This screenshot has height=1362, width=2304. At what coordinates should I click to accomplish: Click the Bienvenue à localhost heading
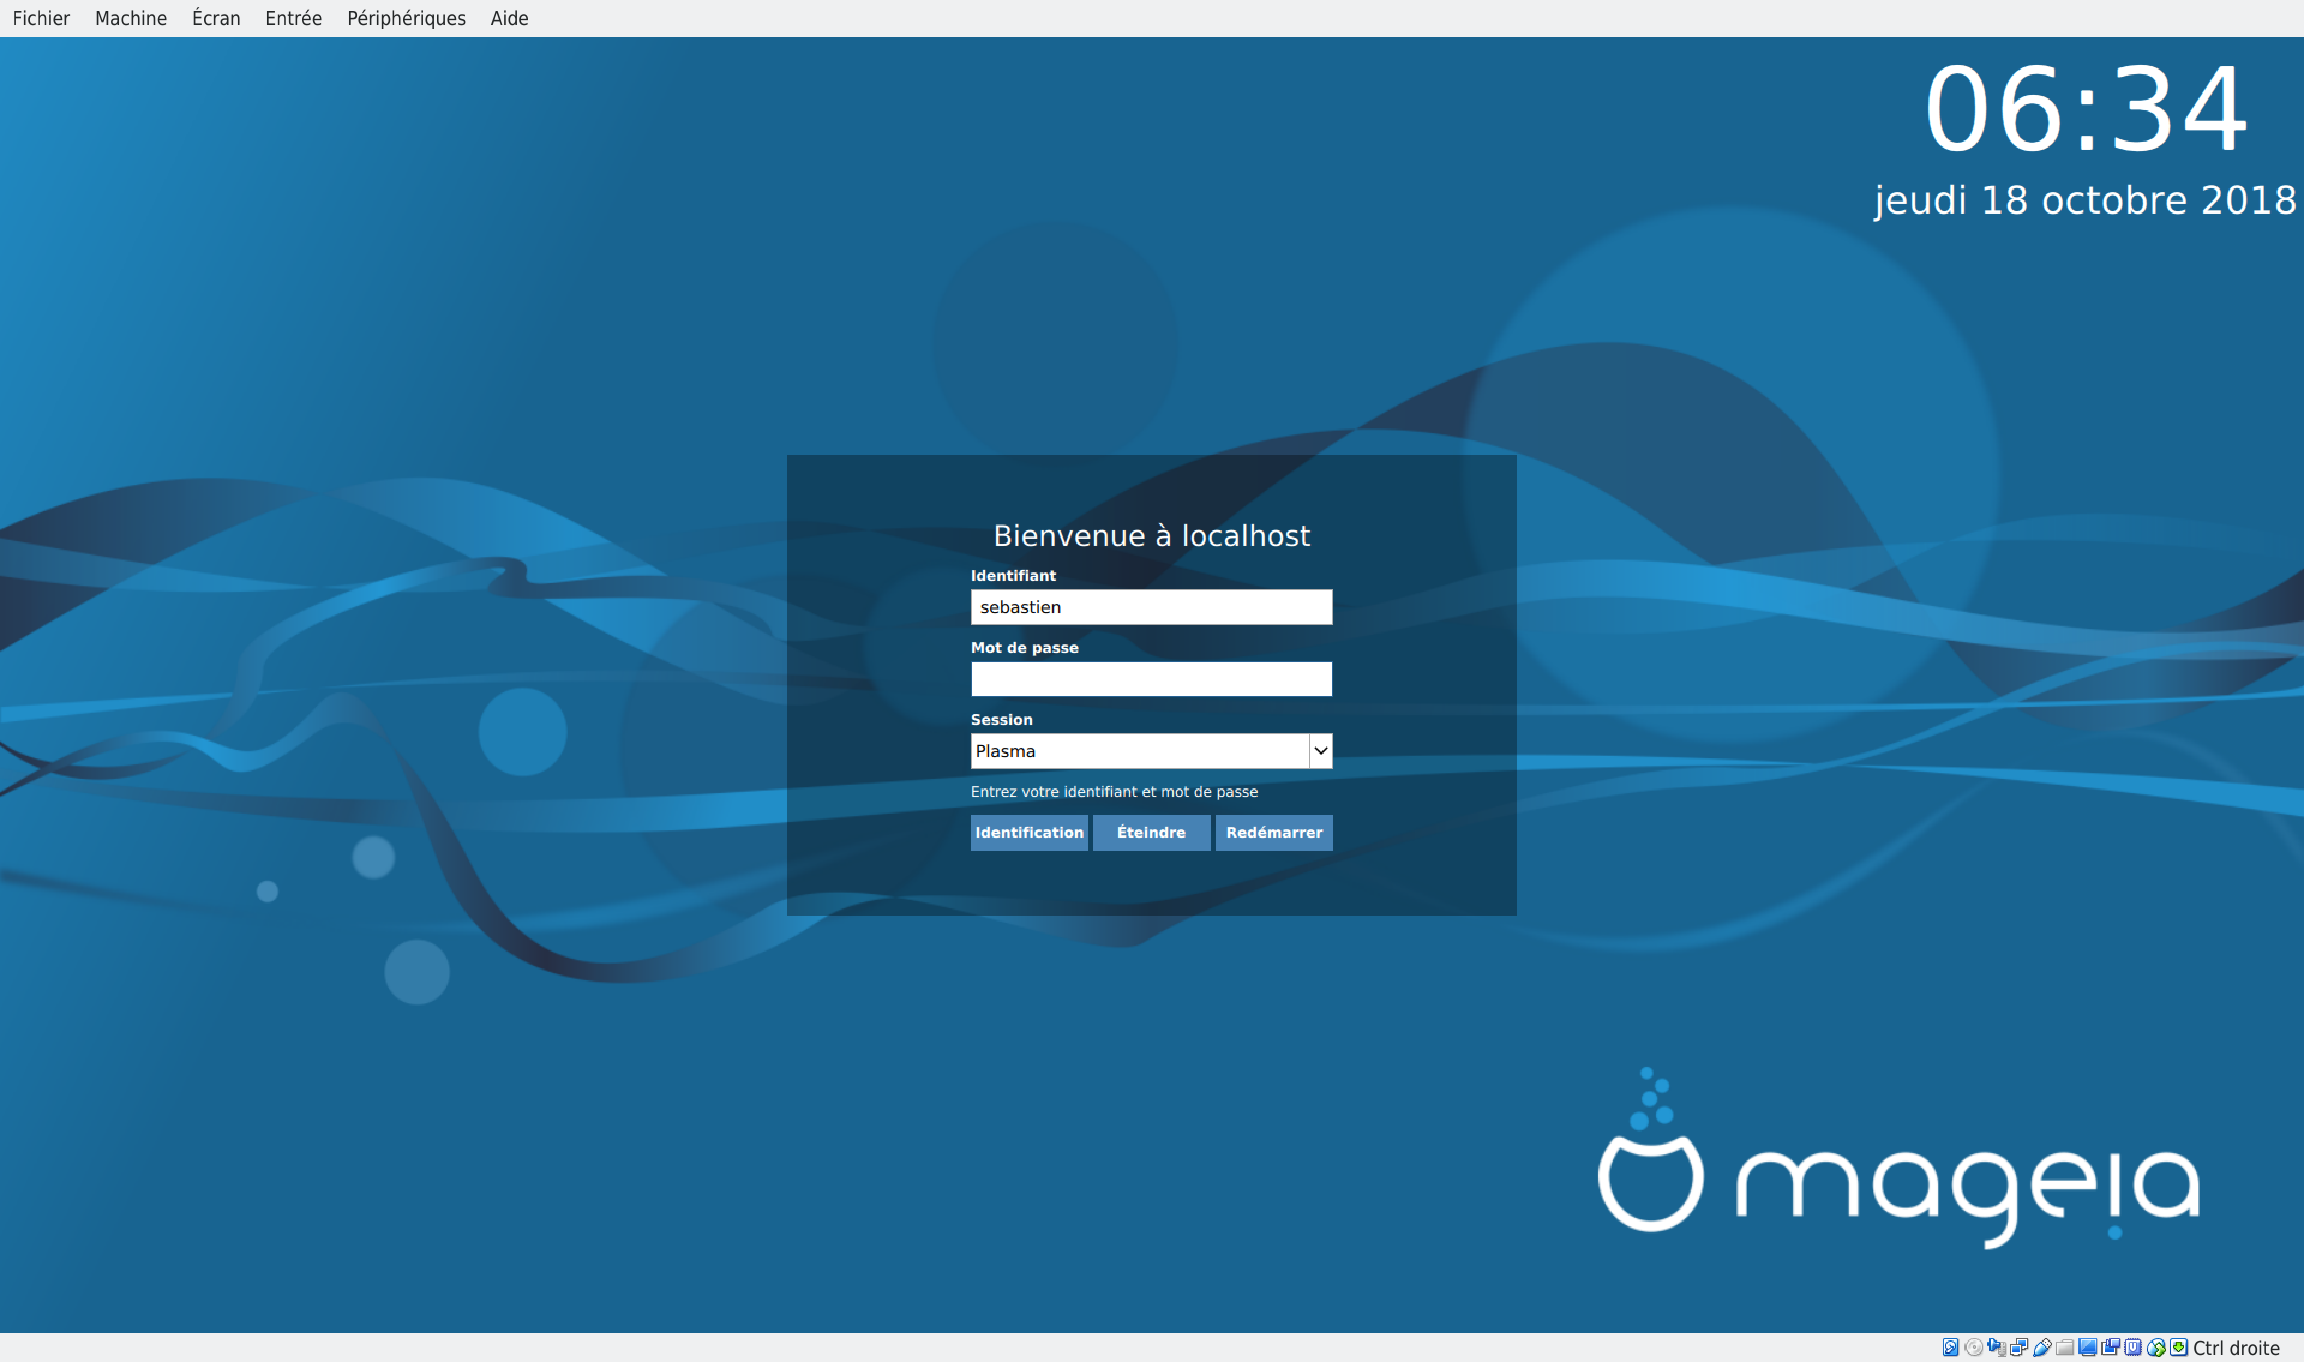(x=1151, y=536)
